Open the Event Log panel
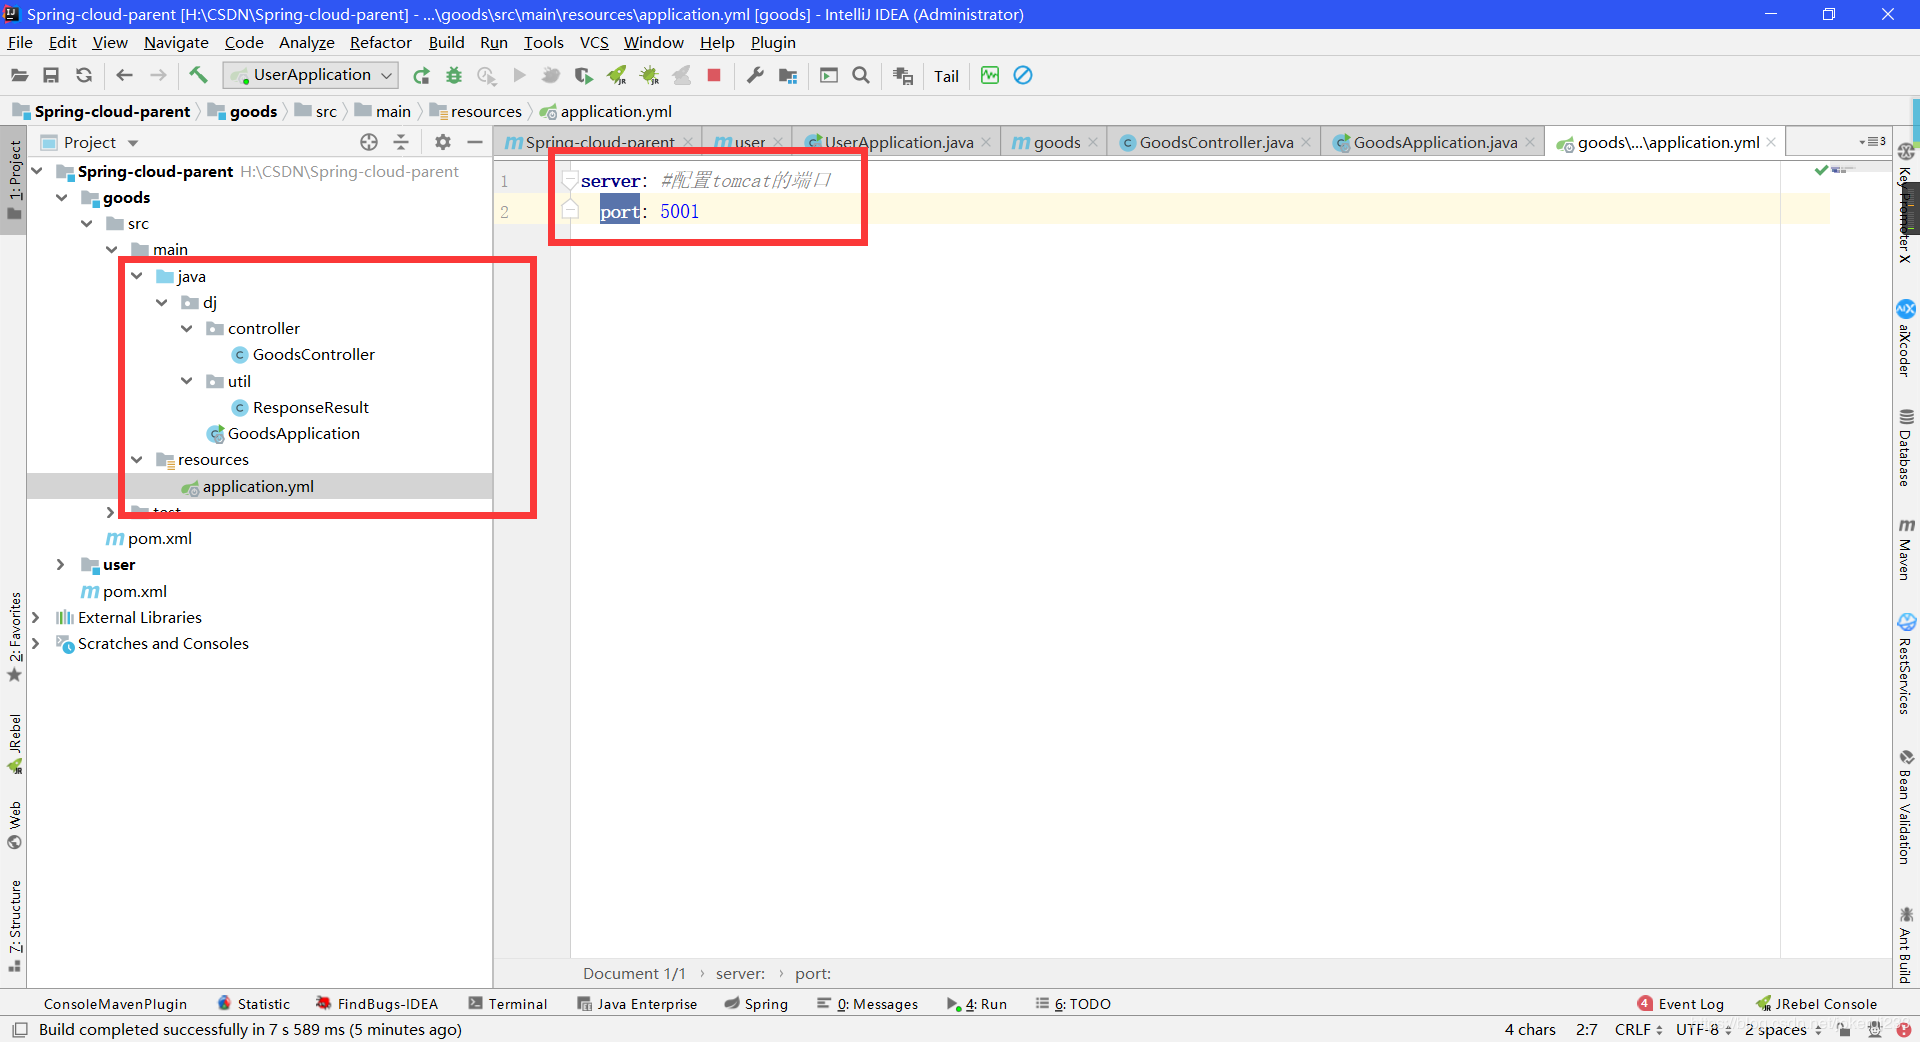1920x1042 pixels. 1681,1004
